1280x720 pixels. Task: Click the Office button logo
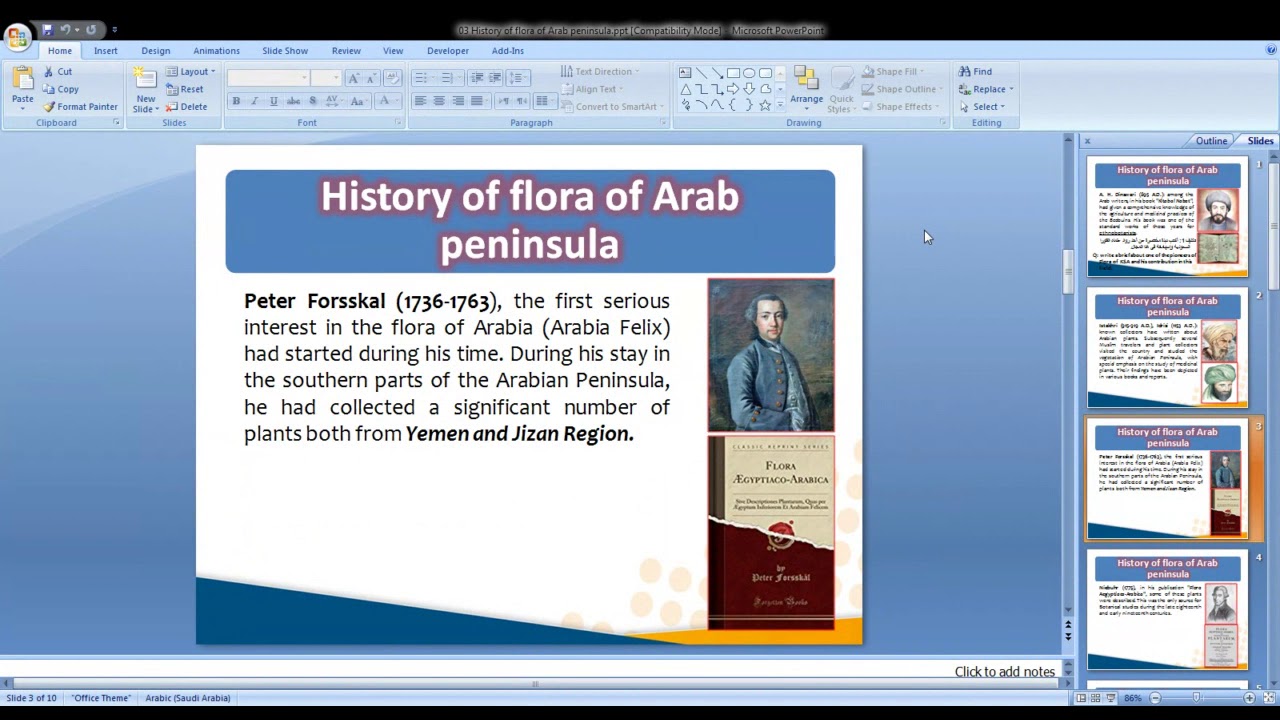click(x=17, y=38)
